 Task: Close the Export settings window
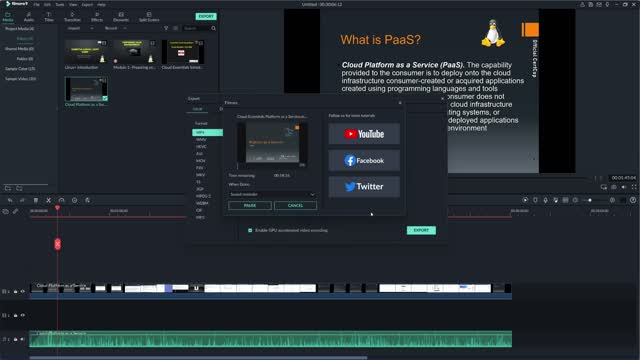click(x=442, y=98)
